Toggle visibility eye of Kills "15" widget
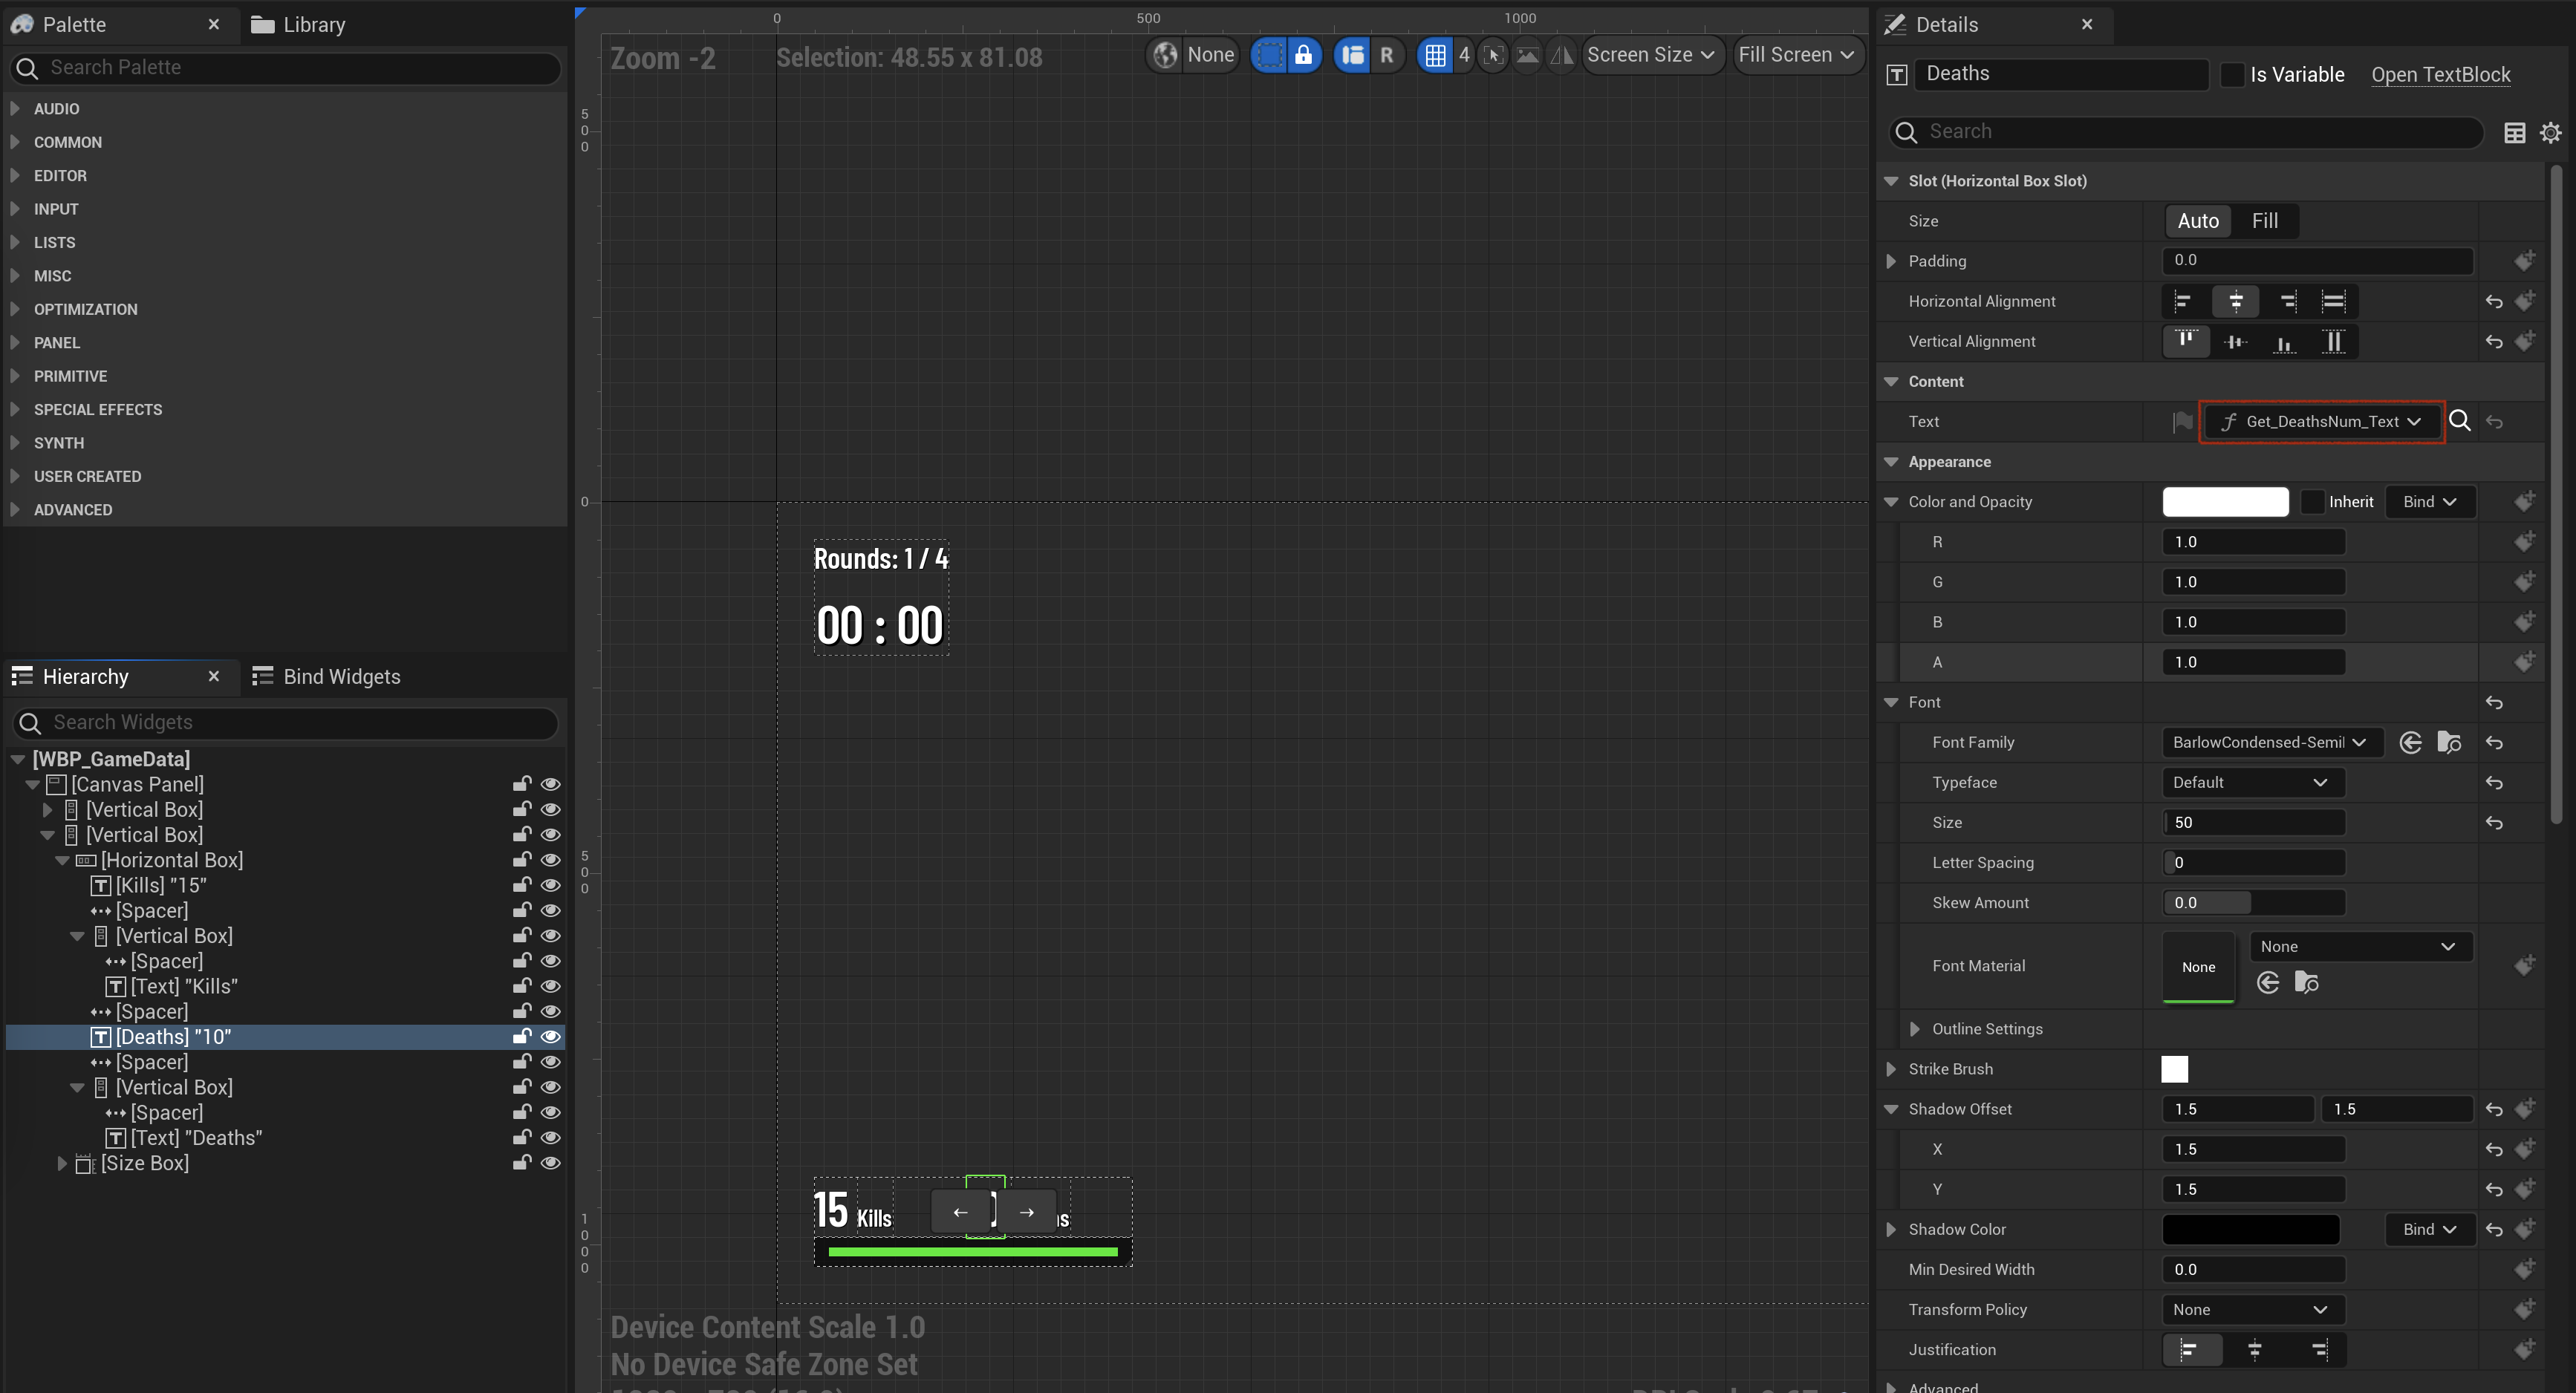This screenshot has width=2576, height=1393. pos(550,885)
